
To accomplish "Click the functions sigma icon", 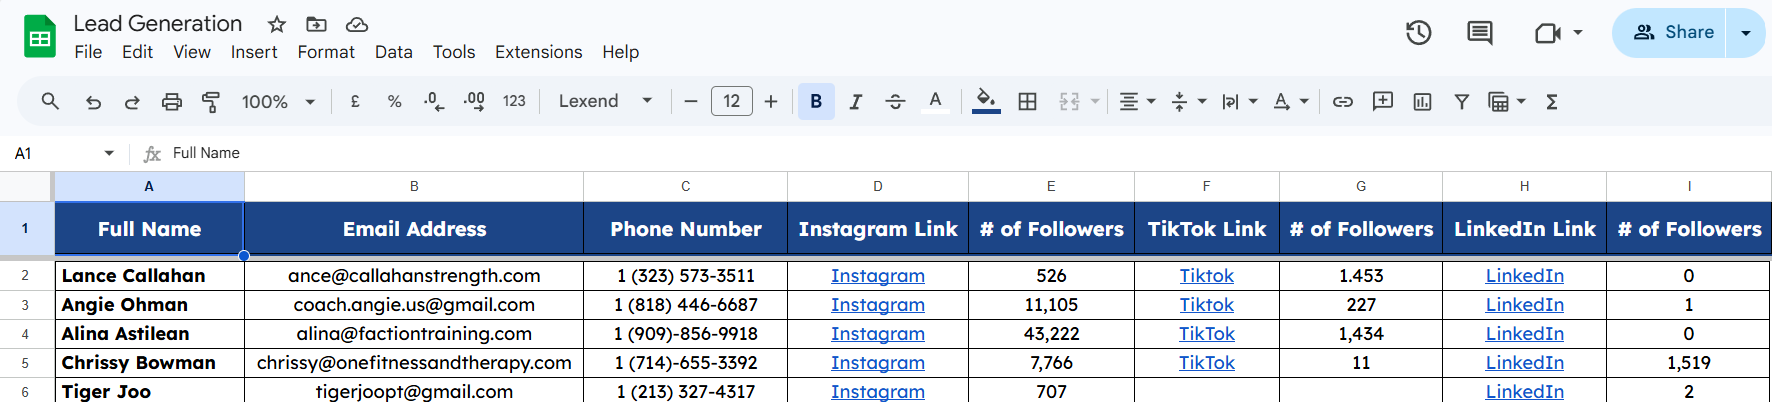I will click(1552, 101).
